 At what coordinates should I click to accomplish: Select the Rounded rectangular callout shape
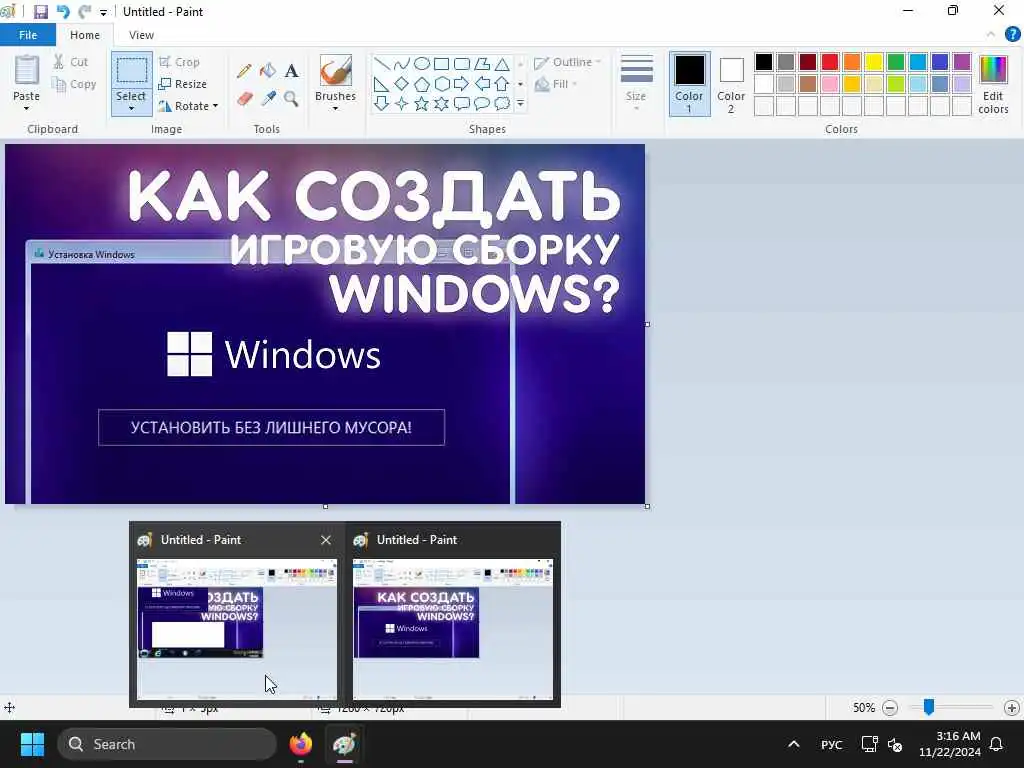462,103
